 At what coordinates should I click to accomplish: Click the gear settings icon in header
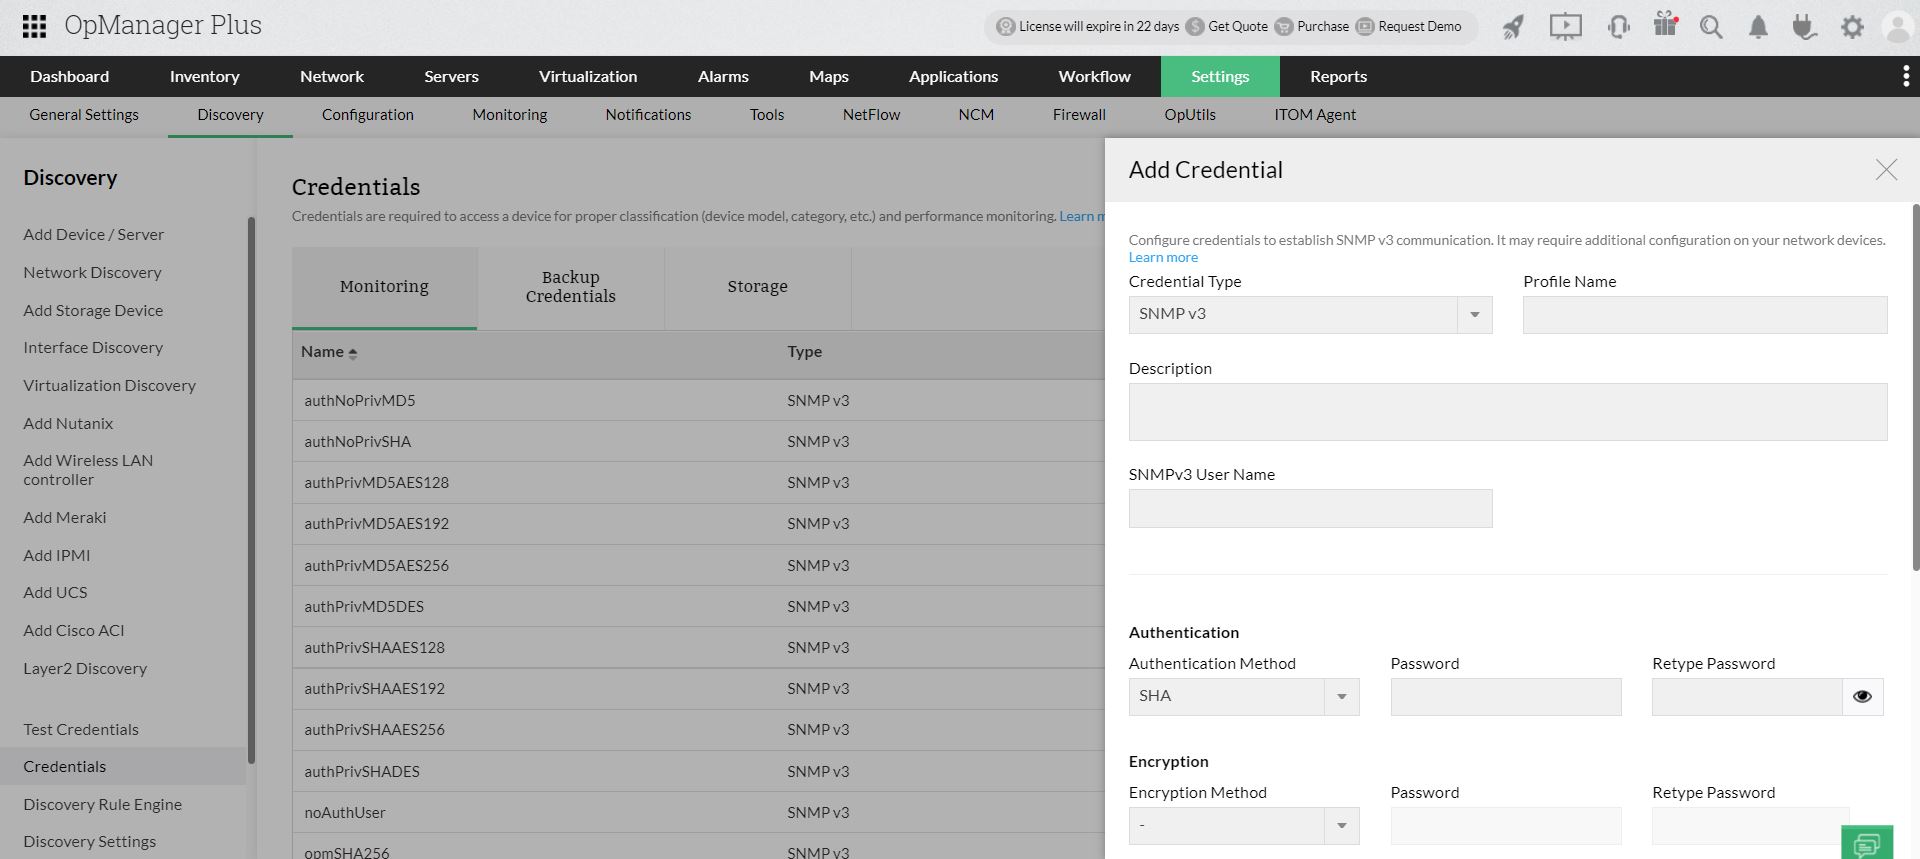pyautogui.click(x=1852, y=27)
